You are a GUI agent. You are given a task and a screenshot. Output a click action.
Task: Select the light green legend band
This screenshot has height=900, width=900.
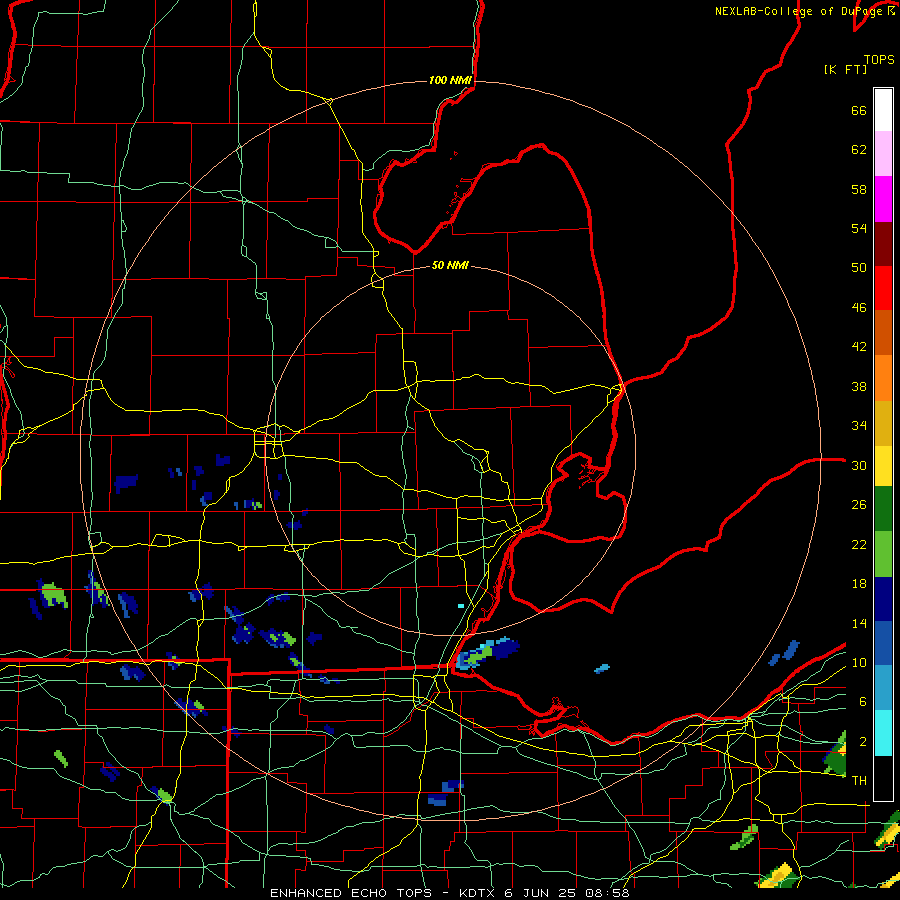pyautogui.click(x=883, y=554)
